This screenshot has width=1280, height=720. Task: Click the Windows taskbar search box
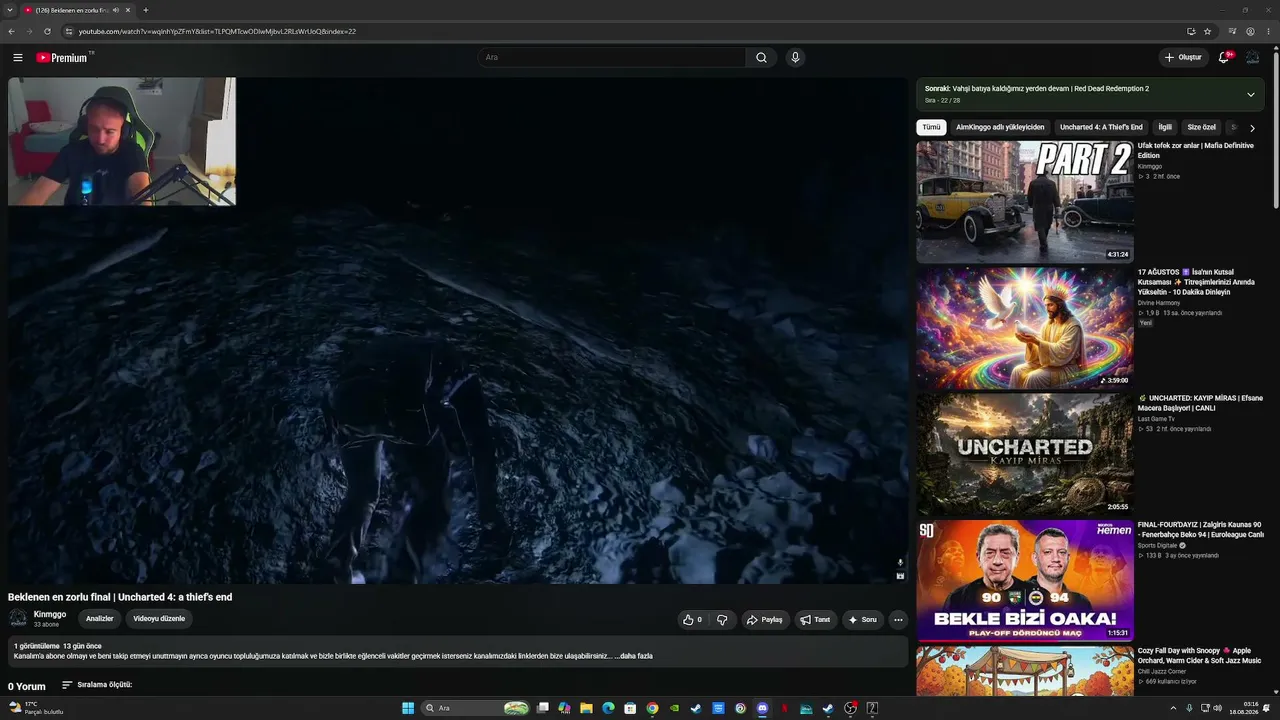click(477, 708)
